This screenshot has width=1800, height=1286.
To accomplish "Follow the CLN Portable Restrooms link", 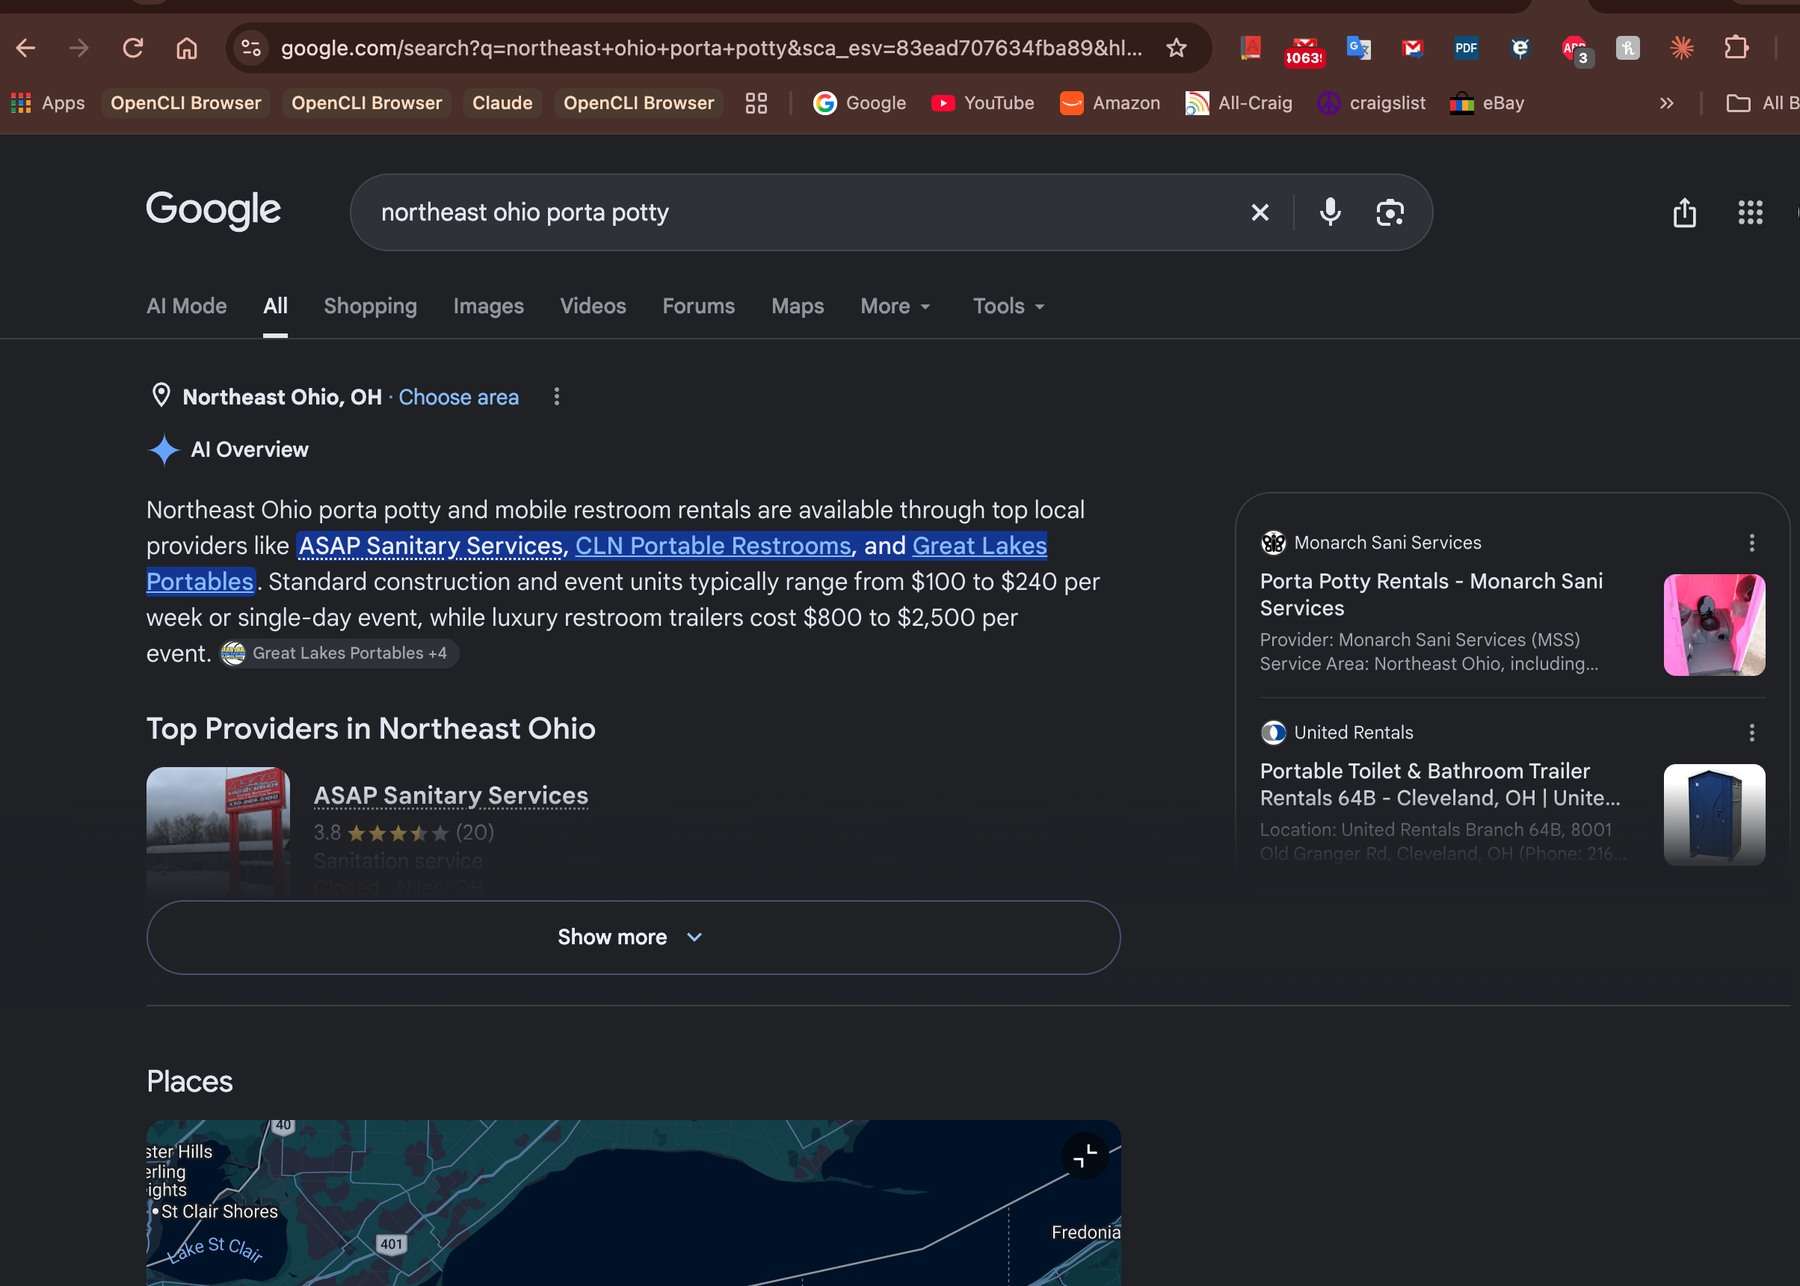I will [713, 546].
